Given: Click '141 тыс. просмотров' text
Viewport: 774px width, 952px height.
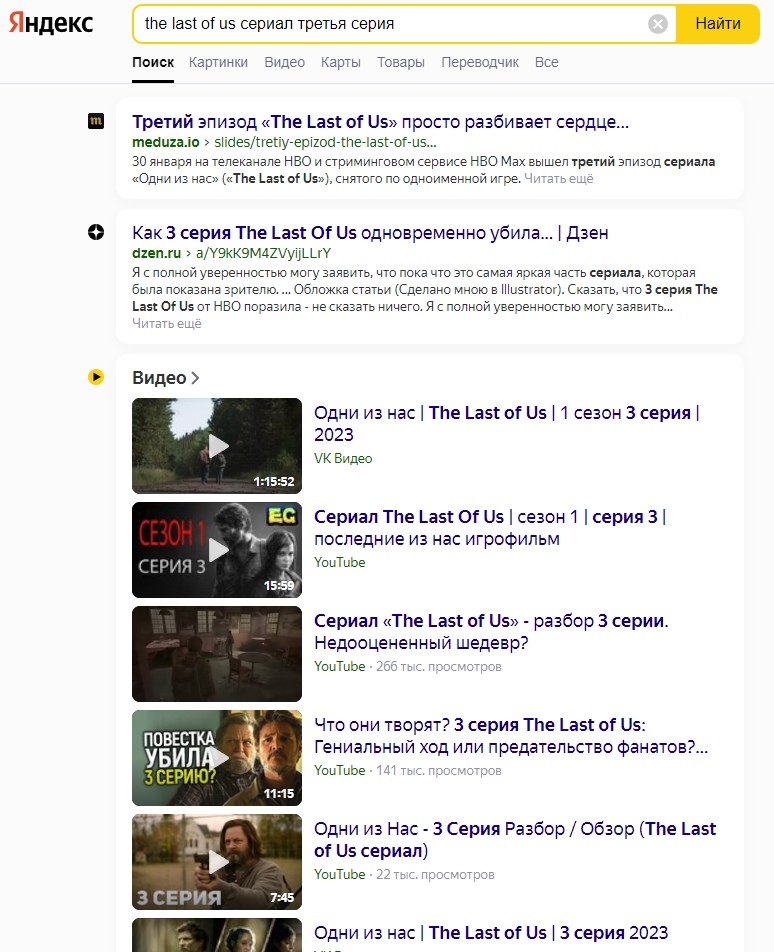Looking at the screenshot, I should (439, 770).
